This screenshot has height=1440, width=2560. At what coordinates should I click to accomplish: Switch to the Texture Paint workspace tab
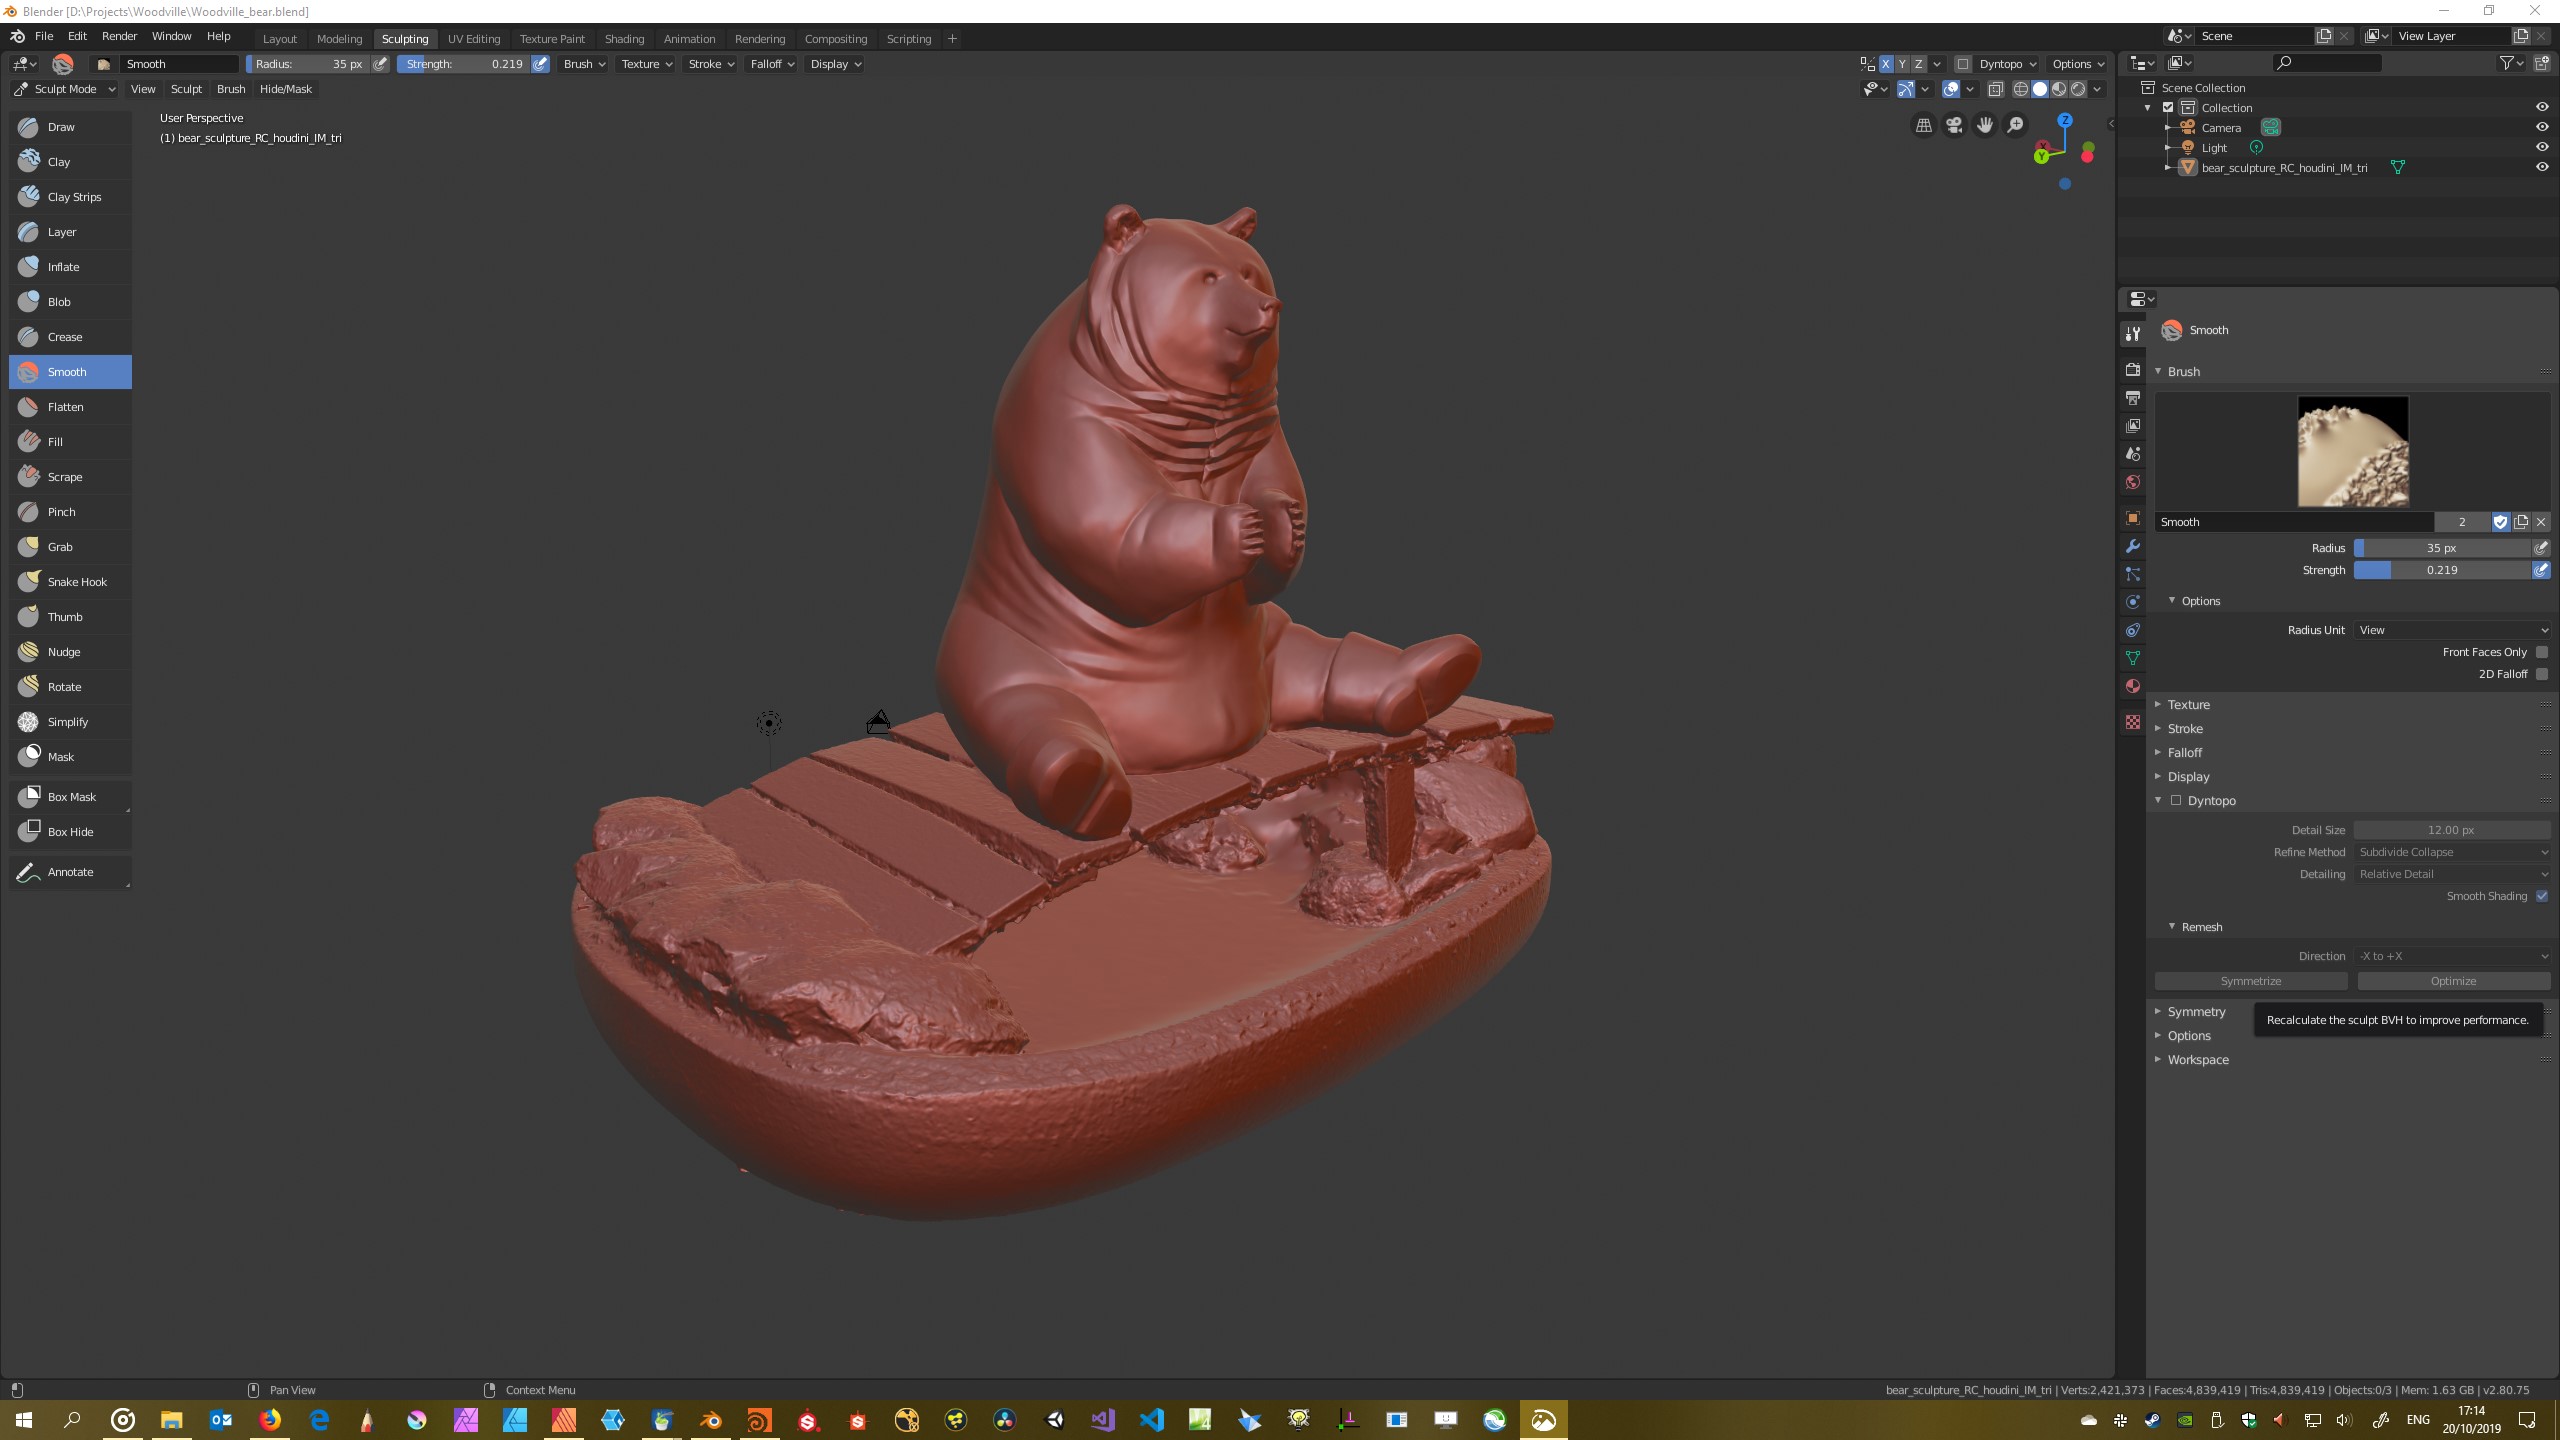pos(552,39)
